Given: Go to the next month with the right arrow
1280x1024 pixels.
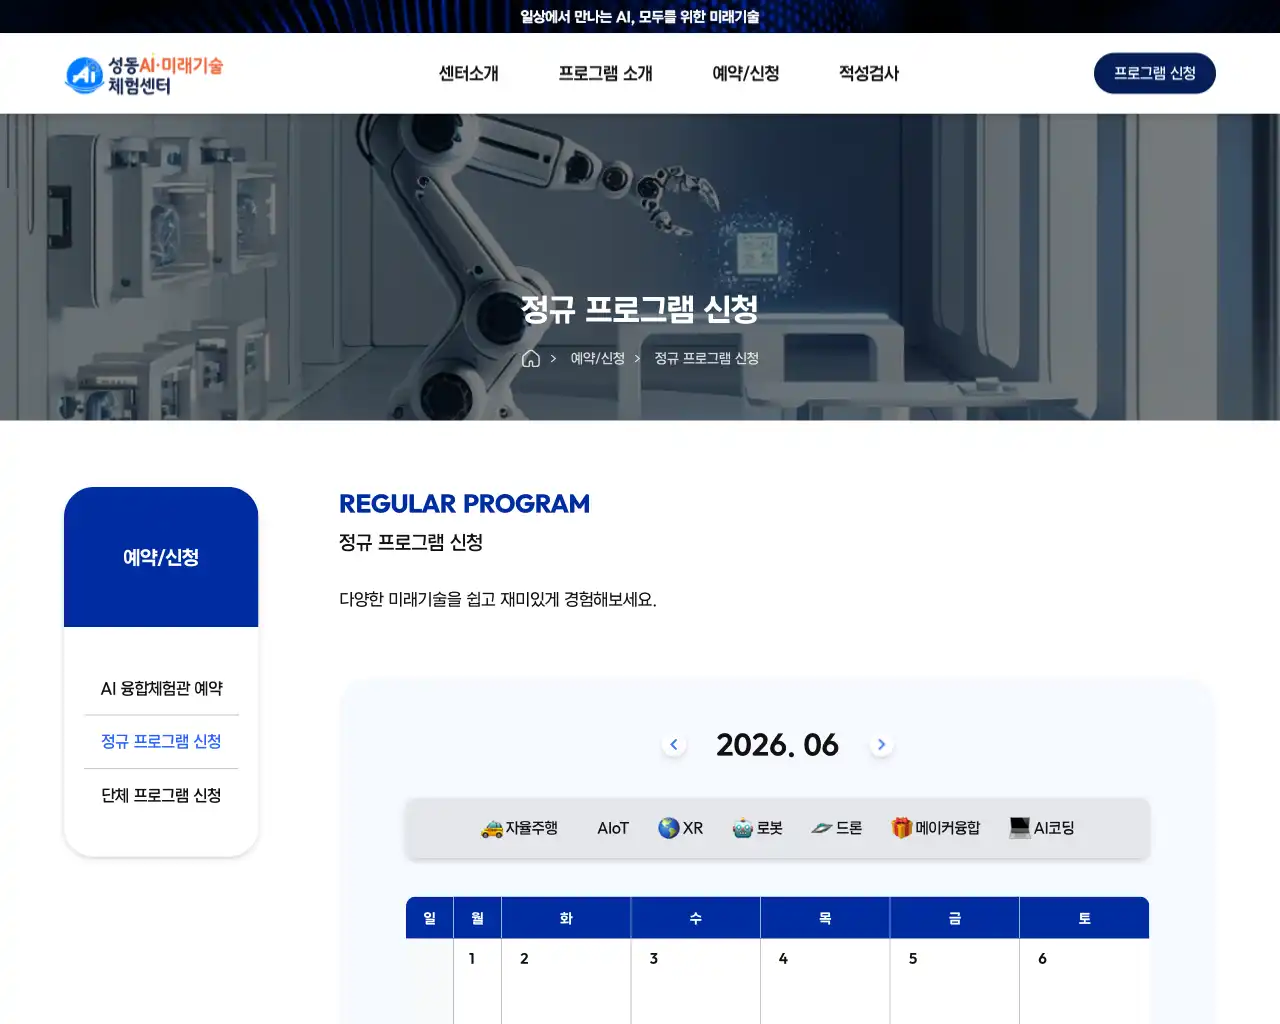Looking at the screenshot, I should (881, 744).
